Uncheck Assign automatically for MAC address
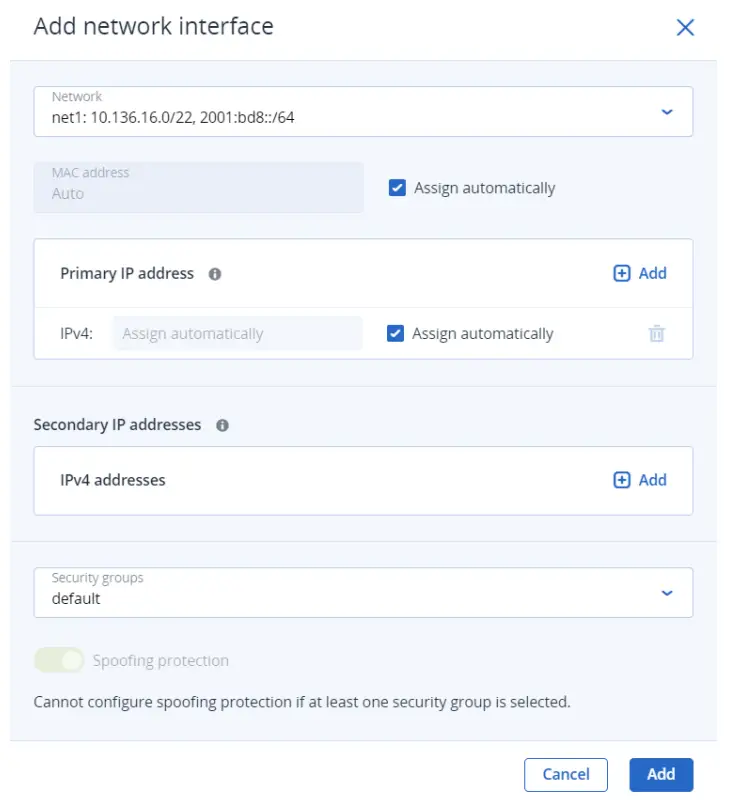The width and height of the screenshot is (732, 801). tap(396, 187)
